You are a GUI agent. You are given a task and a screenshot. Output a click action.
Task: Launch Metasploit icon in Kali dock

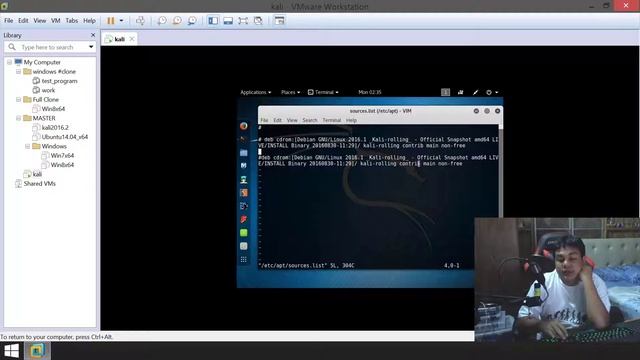[244, 166]
